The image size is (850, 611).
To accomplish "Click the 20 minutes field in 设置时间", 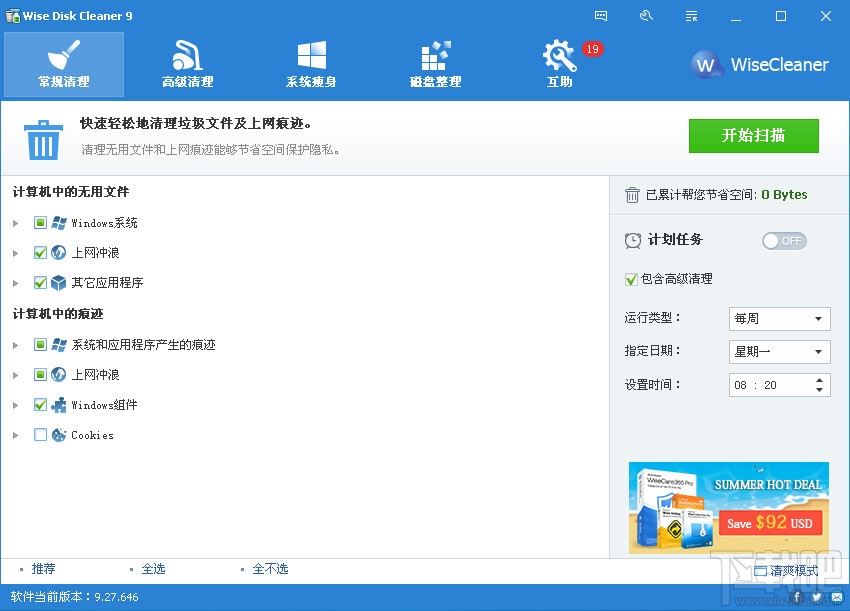I will pos(770,385).
